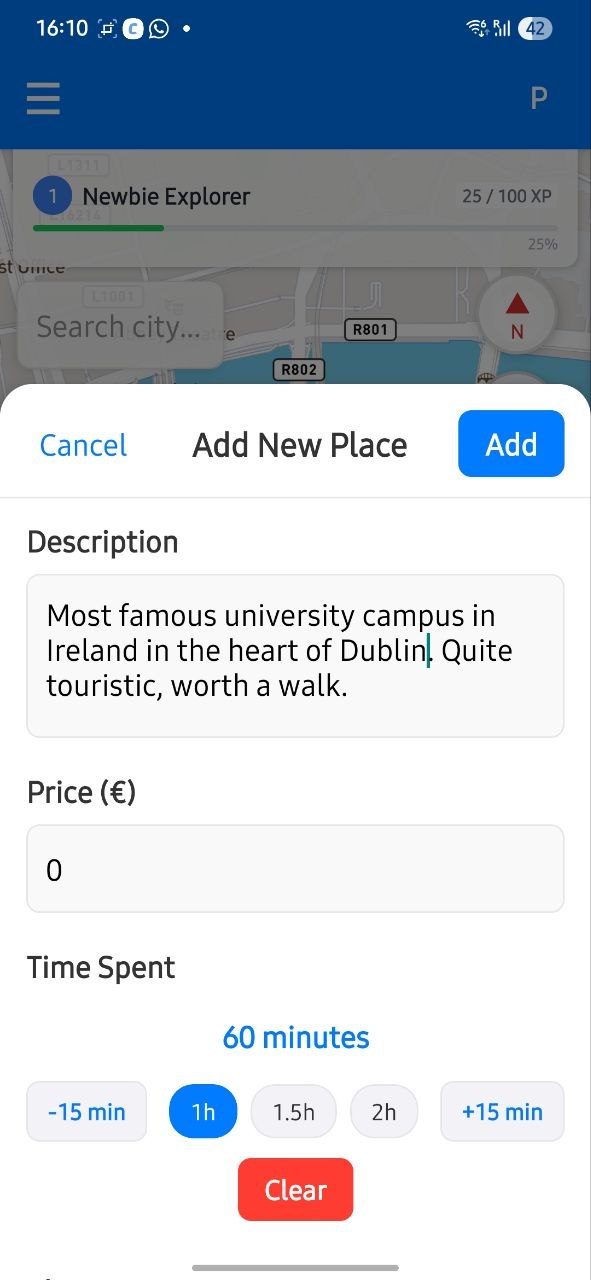The width and height of the screenshot is (591, 1280).
Task: Tap the C notification icon in status bar
Action: [x=132, y=28]
